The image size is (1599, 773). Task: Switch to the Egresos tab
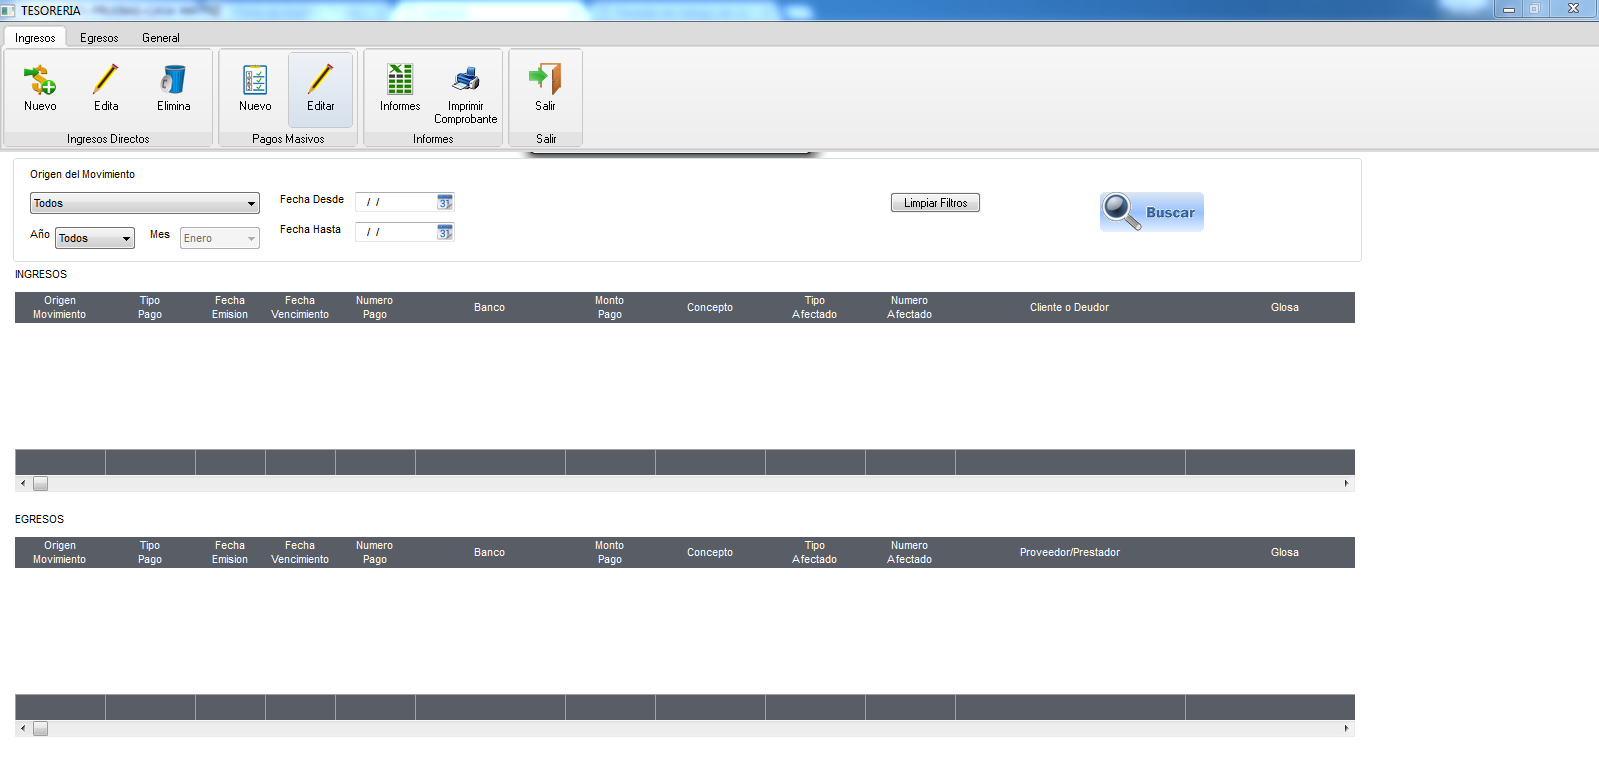[99, 38]
